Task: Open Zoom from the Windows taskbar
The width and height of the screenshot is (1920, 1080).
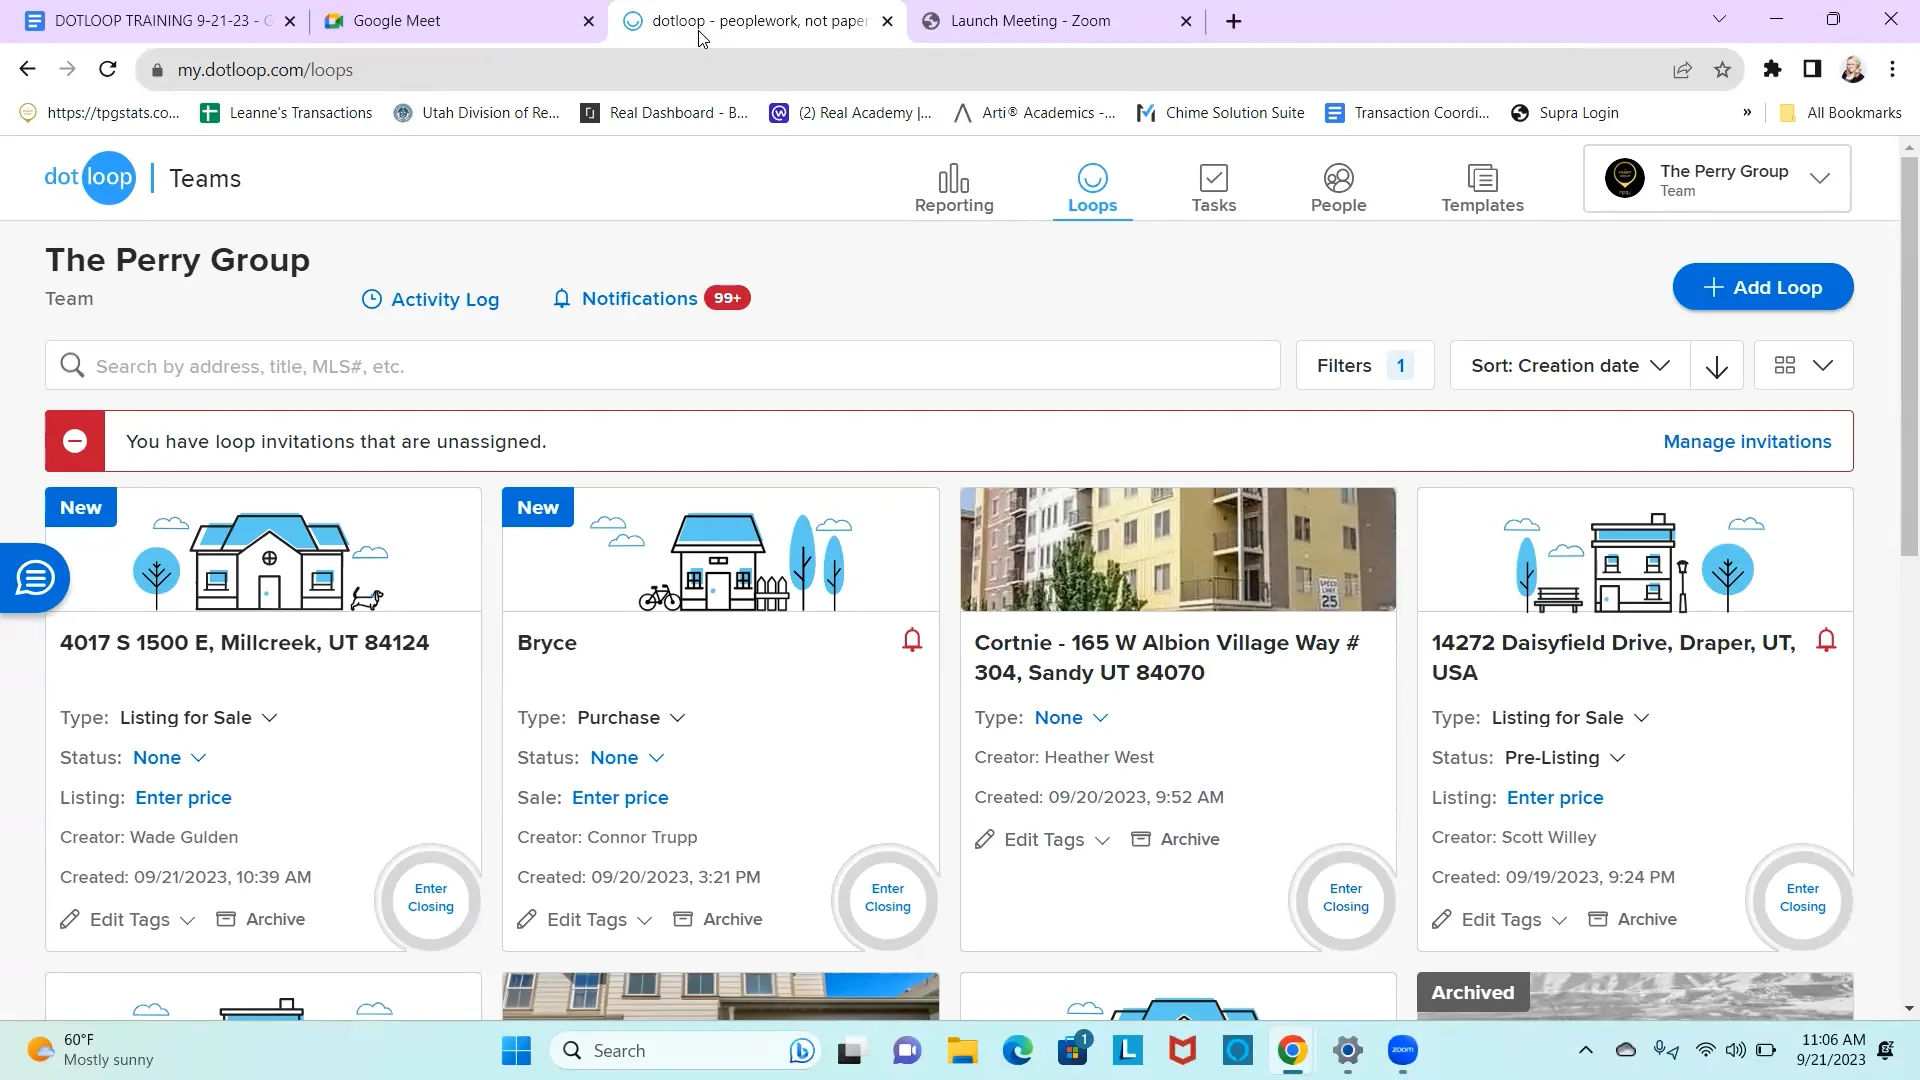Action: (1402, 1051)
